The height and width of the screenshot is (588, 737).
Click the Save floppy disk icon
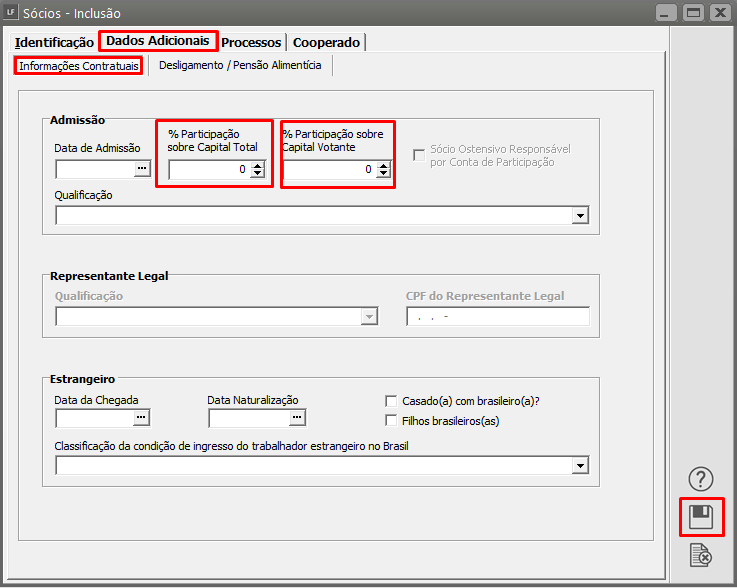click(701, 517)
